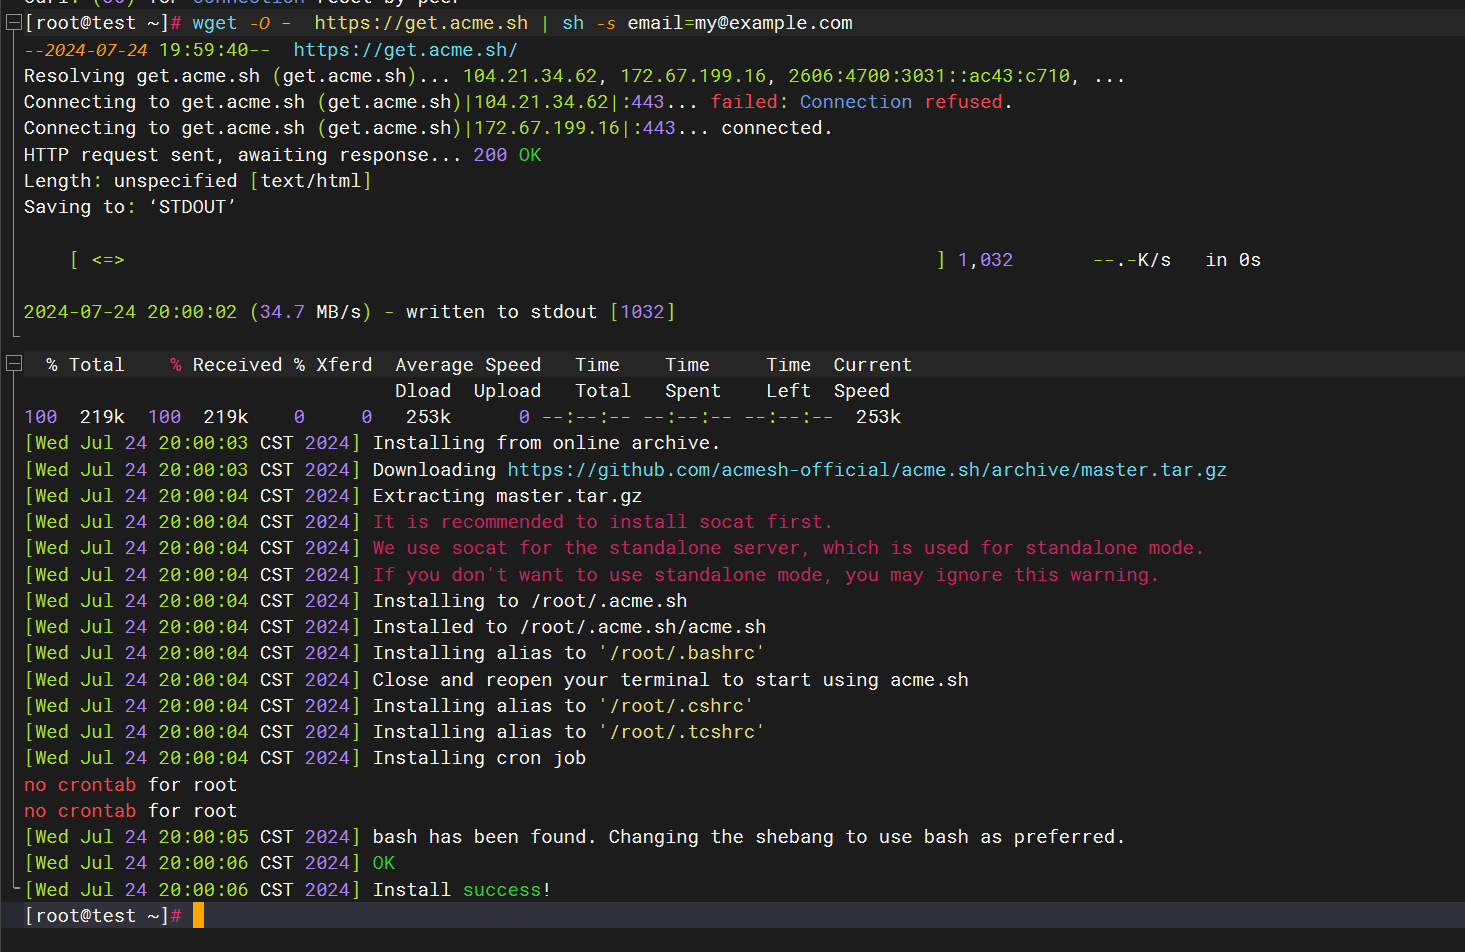
Task: Click the 'Average Speed' column header
Action: [x=468, y=365]
